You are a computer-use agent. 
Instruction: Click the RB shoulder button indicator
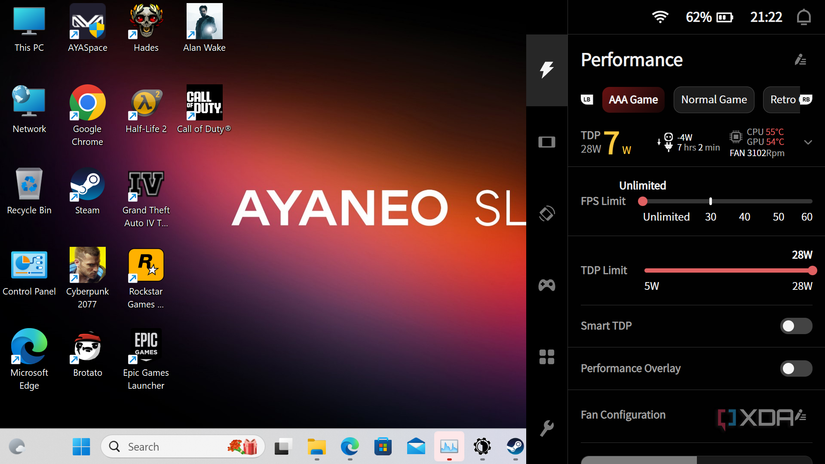coord(806,99)
